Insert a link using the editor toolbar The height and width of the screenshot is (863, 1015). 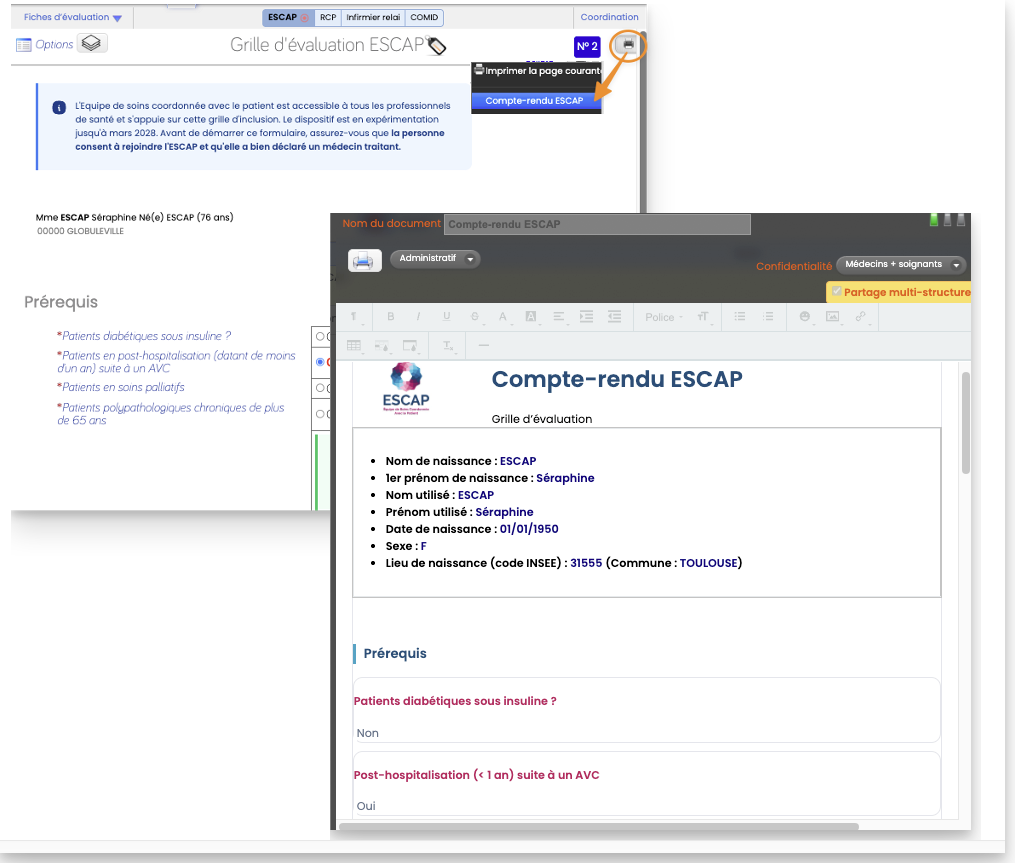click(x=860, y=317)
